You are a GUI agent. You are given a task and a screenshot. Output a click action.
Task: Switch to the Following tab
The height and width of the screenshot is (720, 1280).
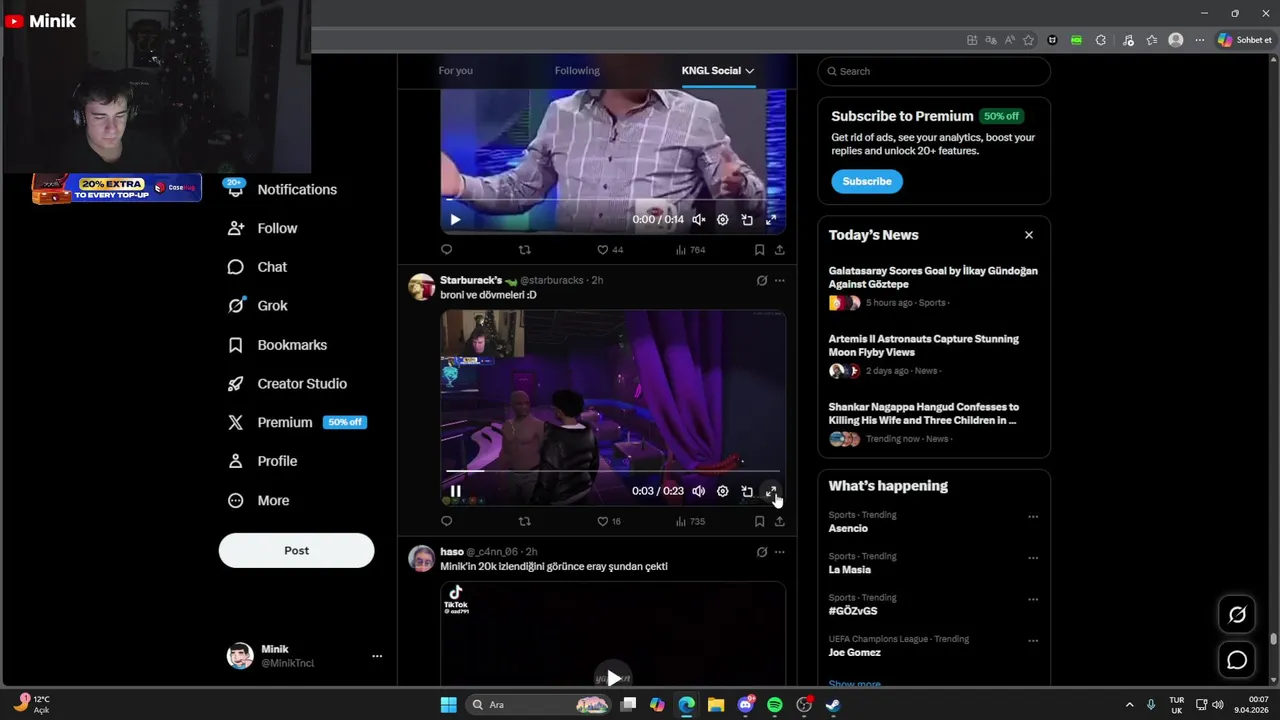point(577,71)
